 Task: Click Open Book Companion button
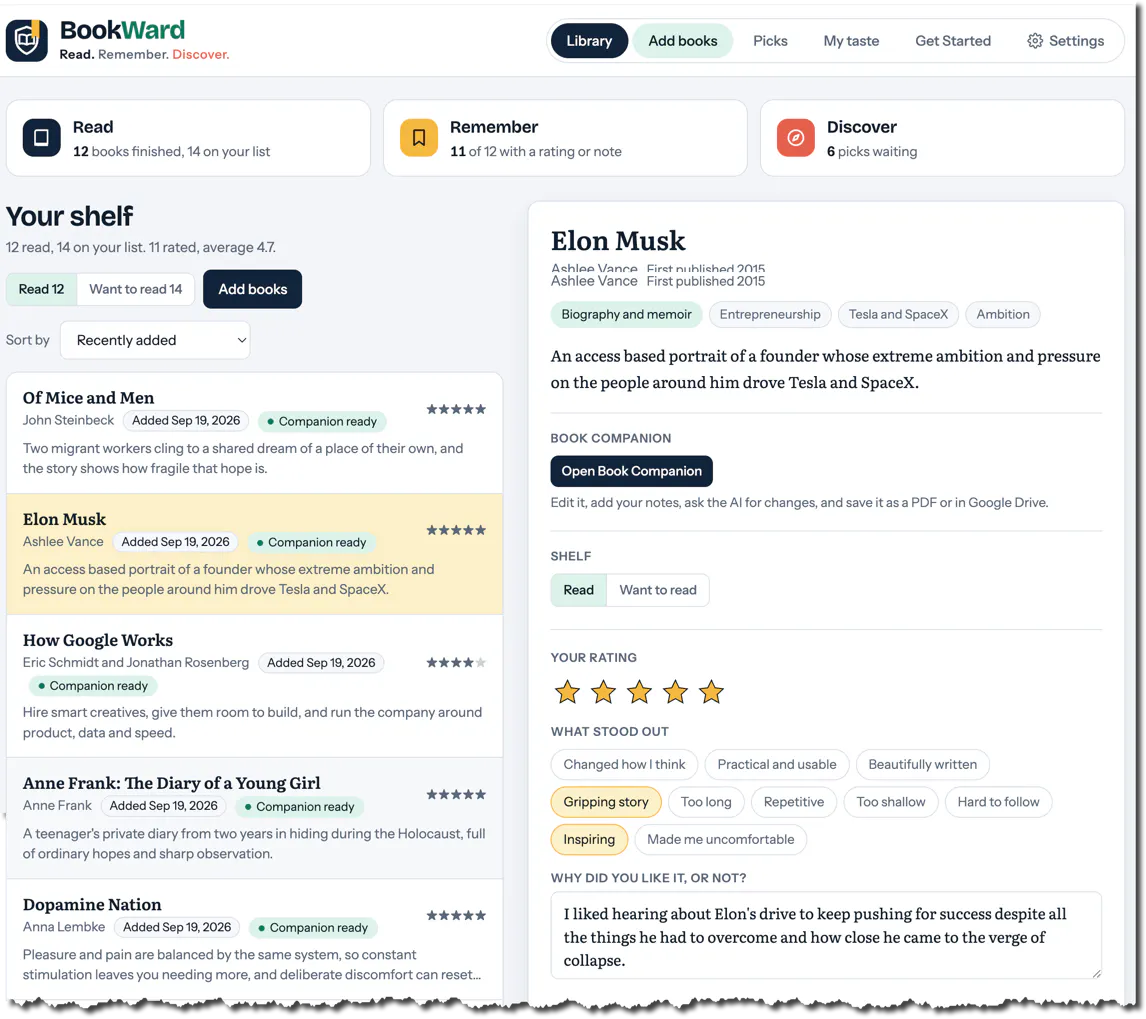631,471
